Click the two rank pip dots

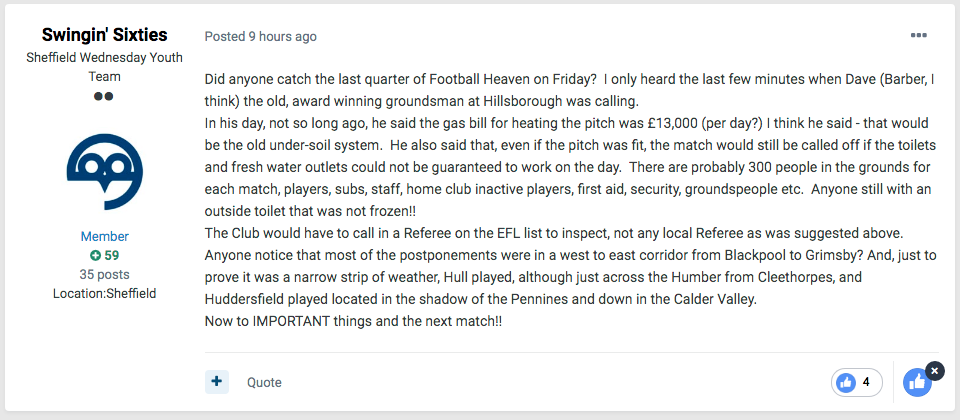point(104,96)
